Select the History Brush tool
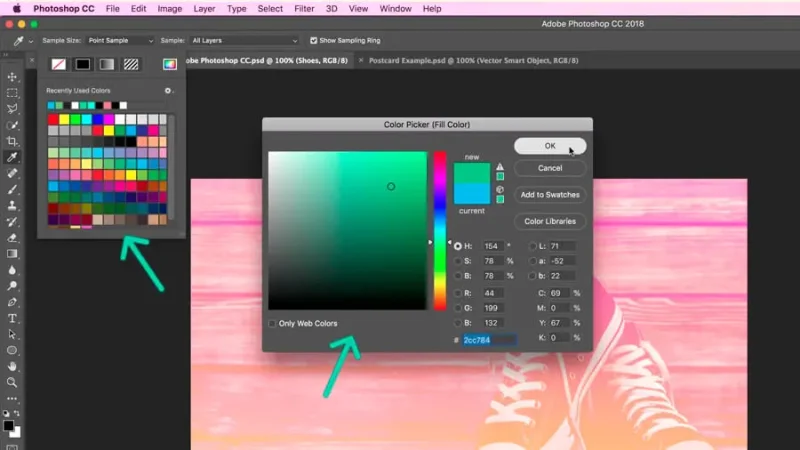The height and width of the screenshot is (450, 800). tap(12, 221)
